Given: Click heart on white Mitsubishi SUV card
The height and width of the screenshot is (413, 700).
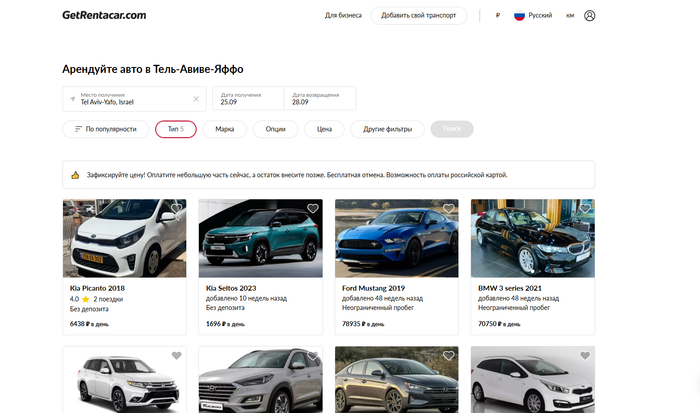Looking at the screenshot, I should (177, 356).
